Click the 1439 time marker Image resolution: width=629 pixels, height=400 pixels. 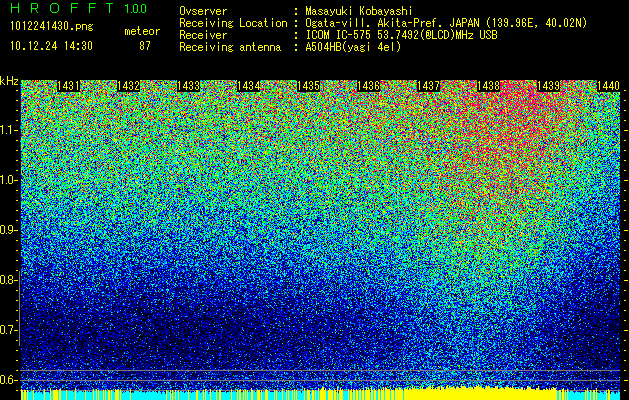pyautogui.click(x=549, y=86)
